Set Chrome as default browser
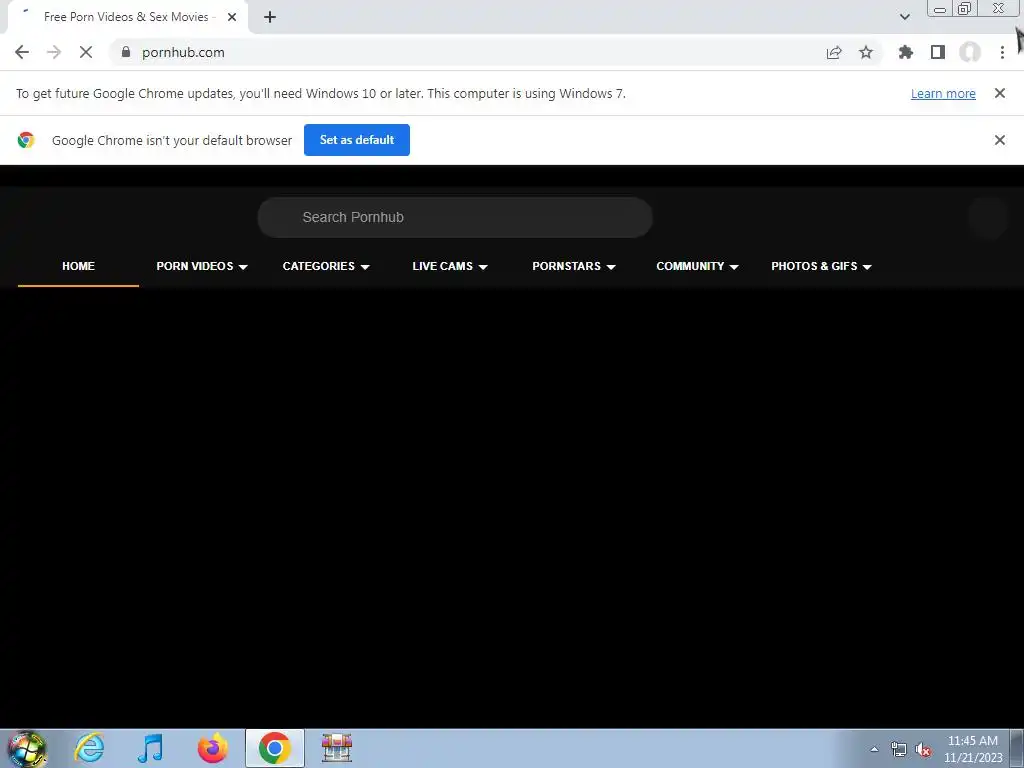This screenshot has width=1024, height=768. [357, 140]
